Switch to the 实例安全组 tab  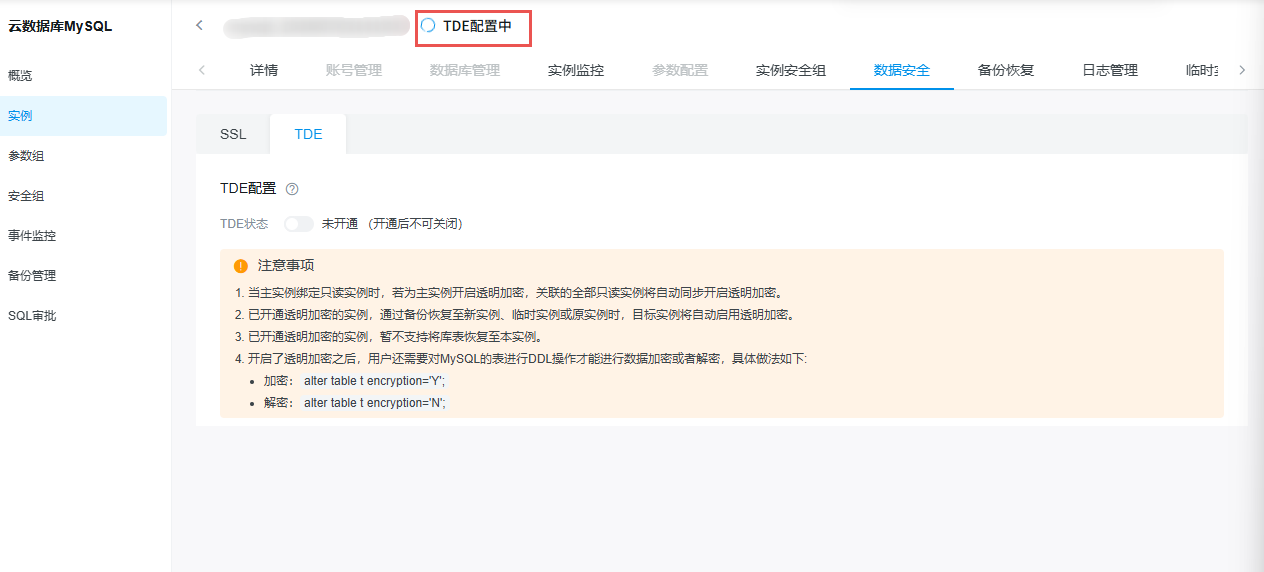[x=791, y=70]
